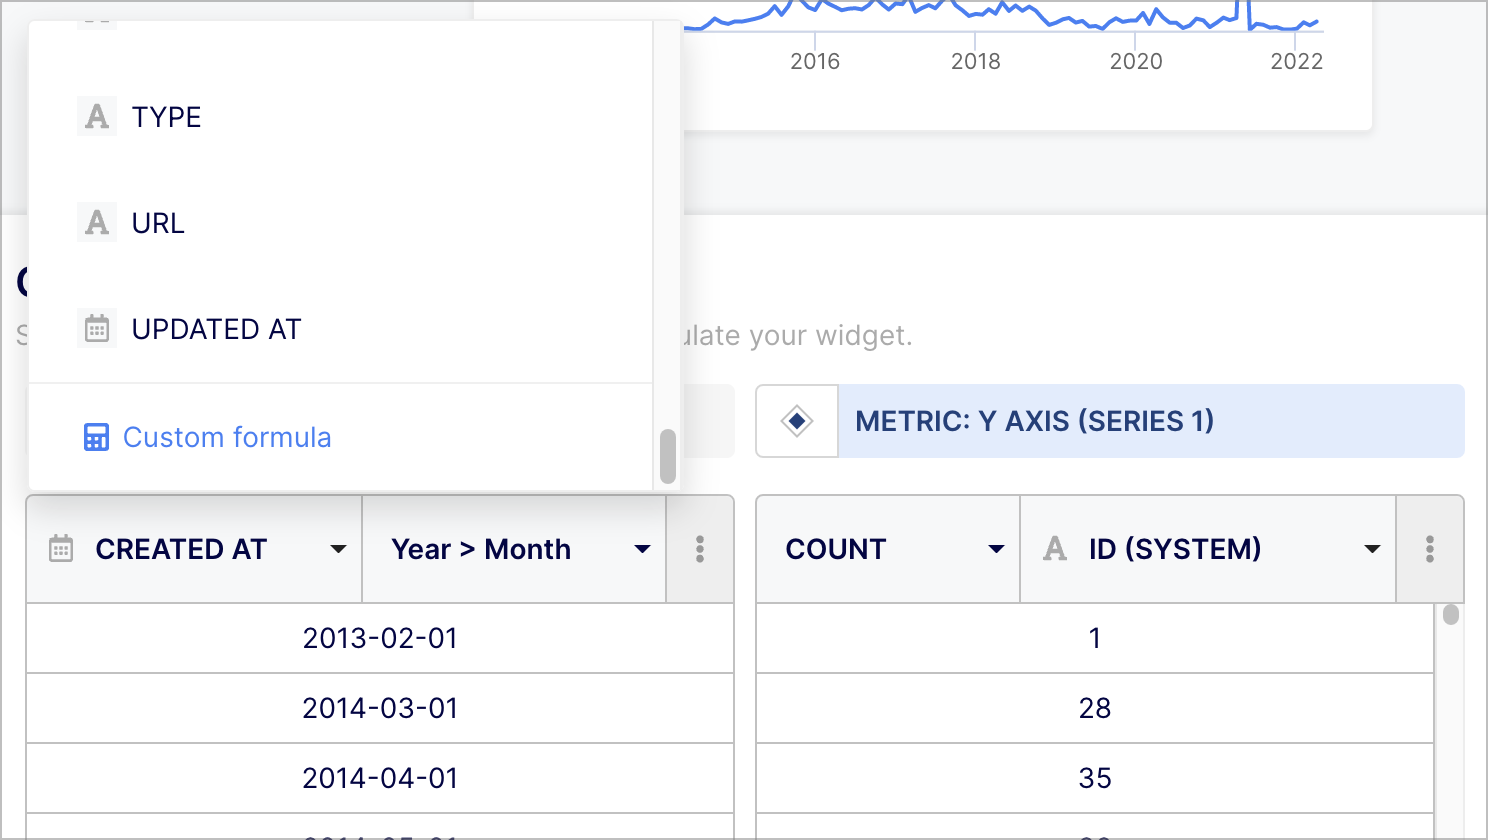Open the COUNT aggregation dropdown
This screenshot has width=1488, height=840.
pyautogui.click(x=995, y=549)
